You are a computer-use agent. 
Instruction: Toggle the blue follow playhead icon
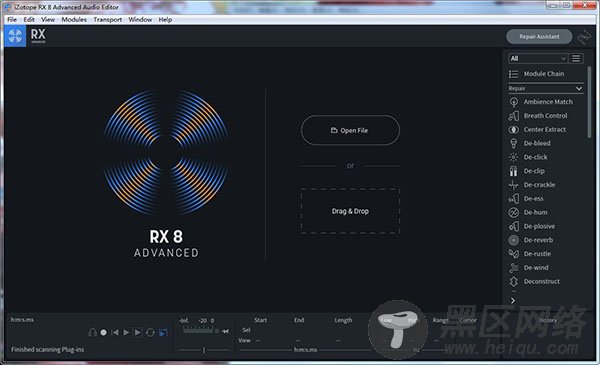coord(163,332)
